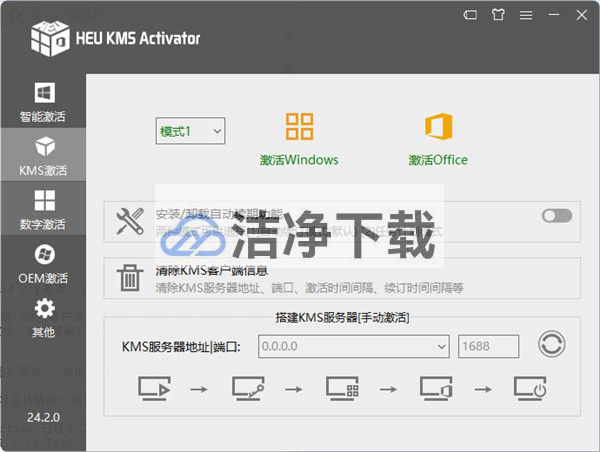Minimize the HEU KMS Activator window
The width and height of the screenshot is (600, 452).
coord(554,15)
